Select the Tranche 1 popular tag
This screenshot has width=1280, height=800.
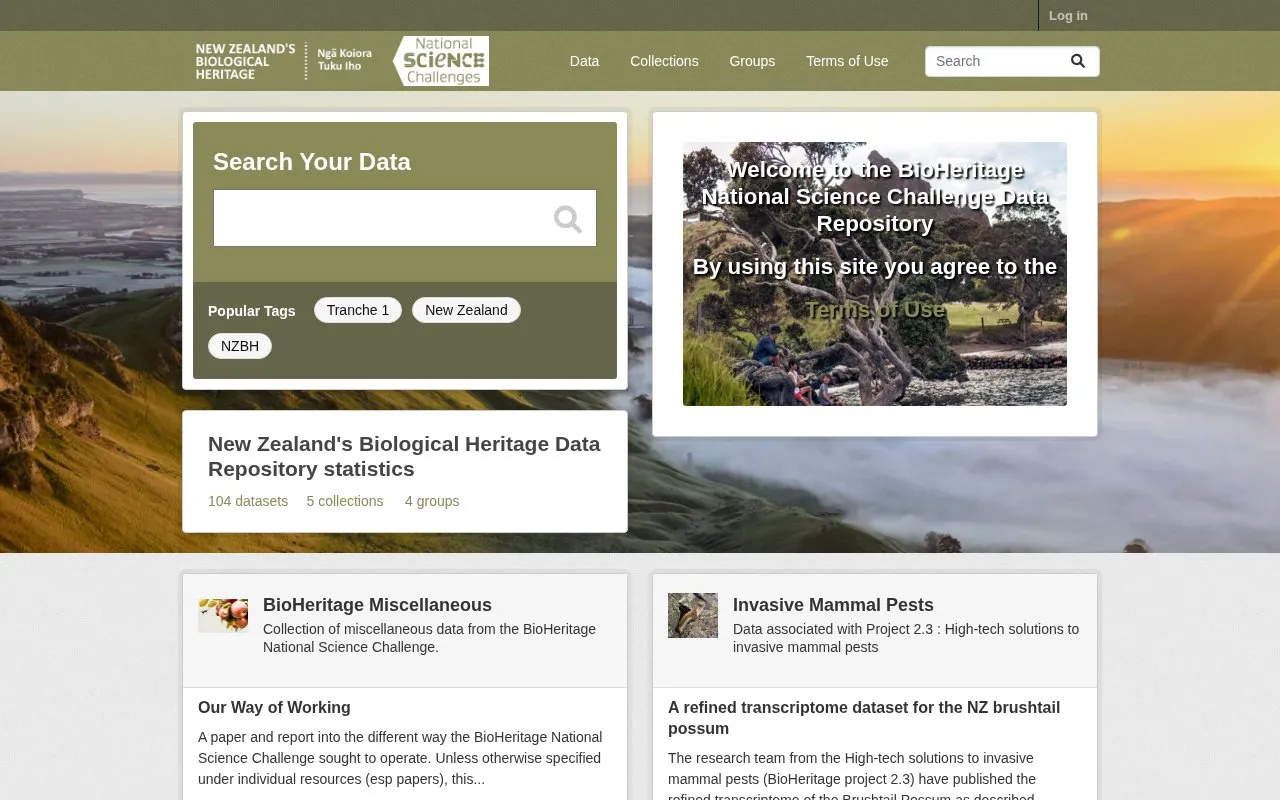(x=358, y=310)
